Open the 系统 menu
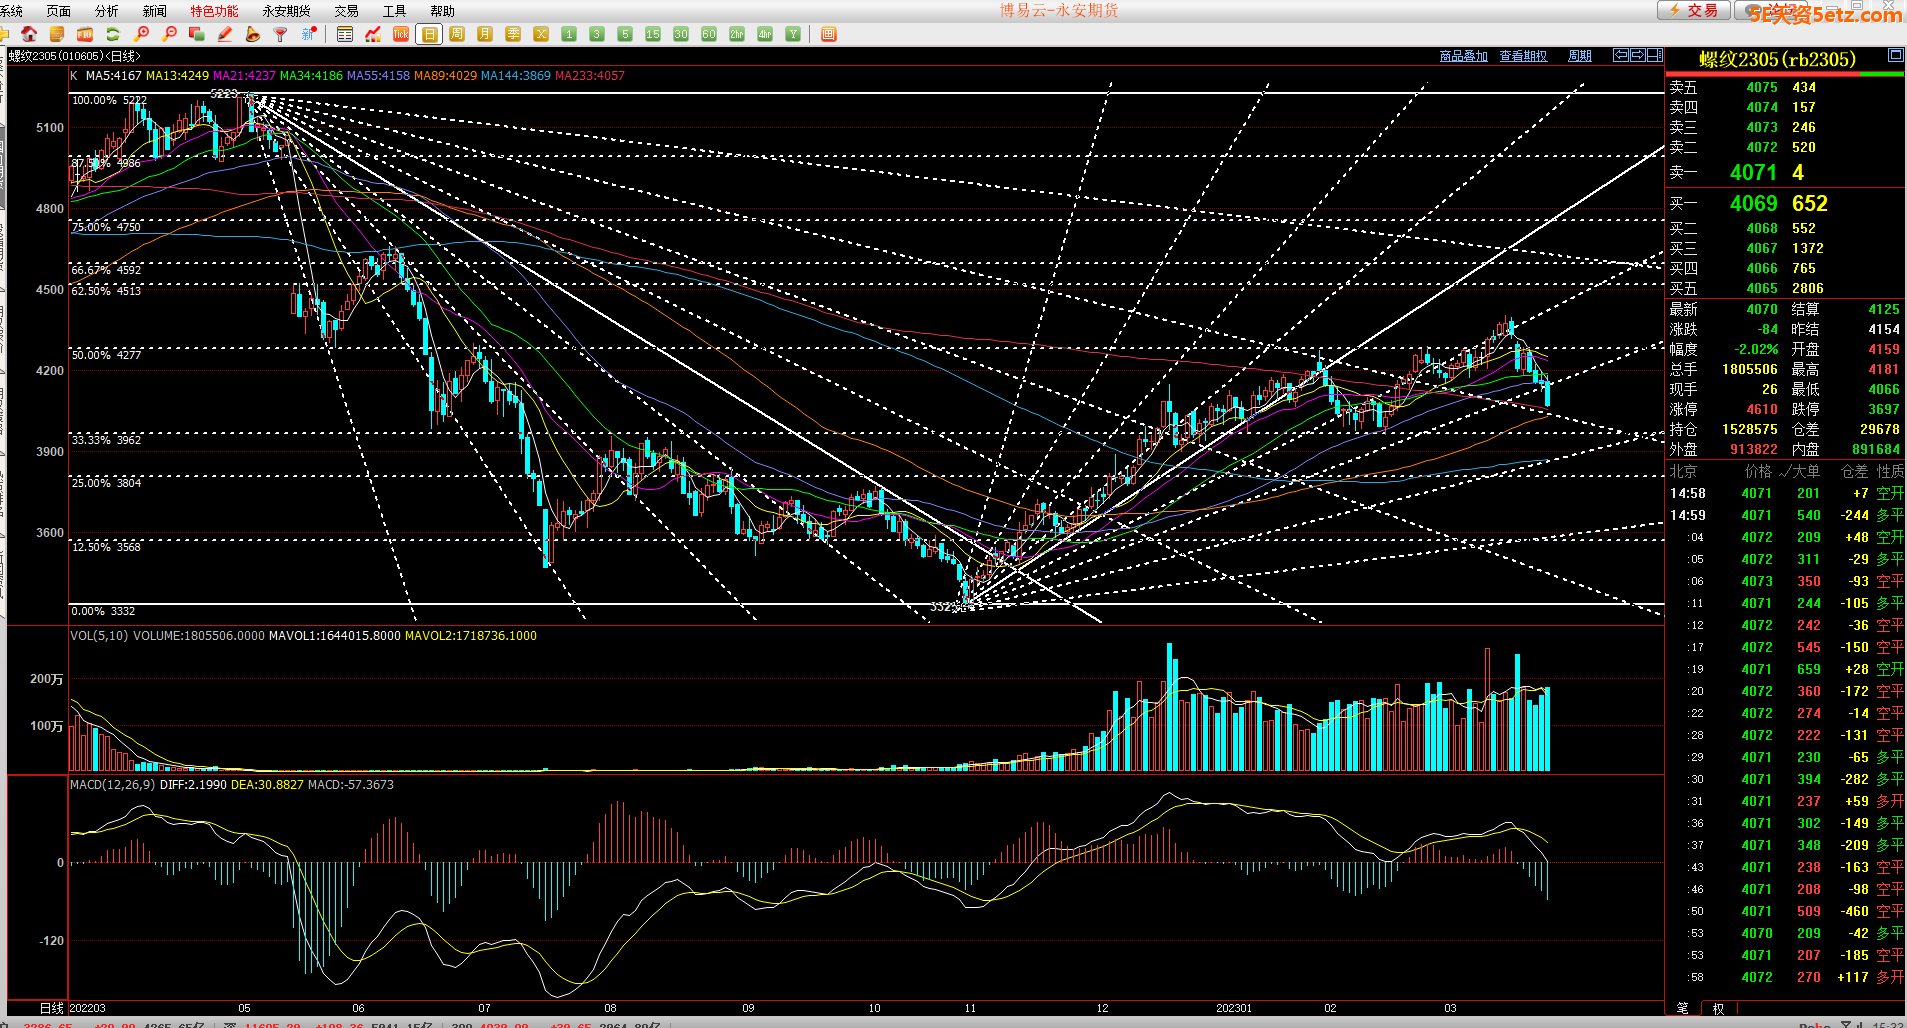The height and width of the screenshot is (1028, 1907). [x=11, y=11]
